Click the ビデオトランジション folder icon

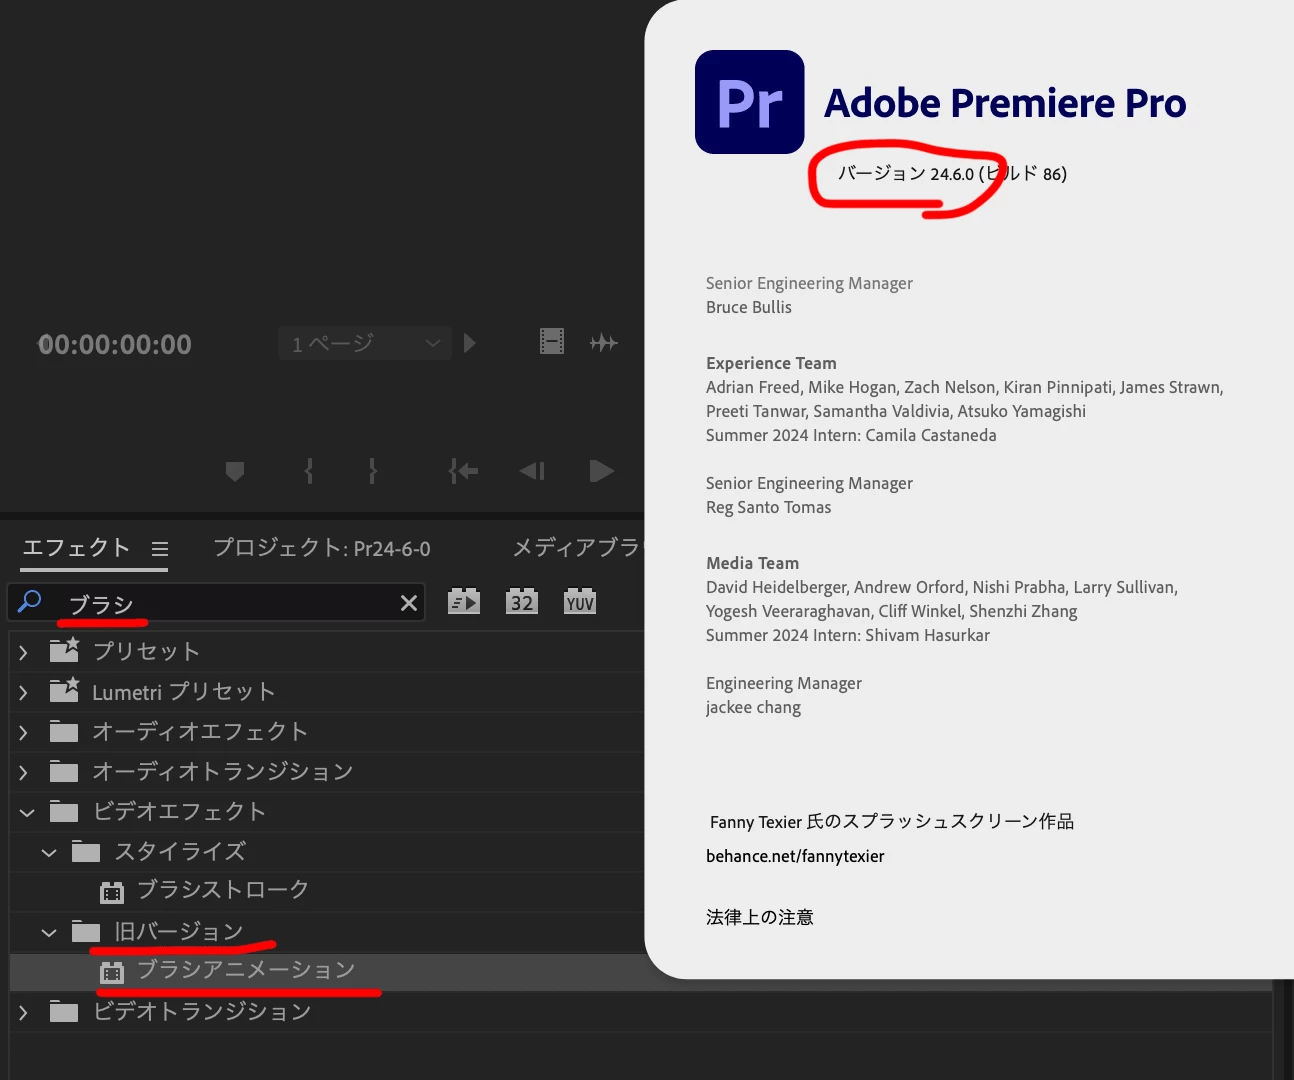coord(64,1011)
